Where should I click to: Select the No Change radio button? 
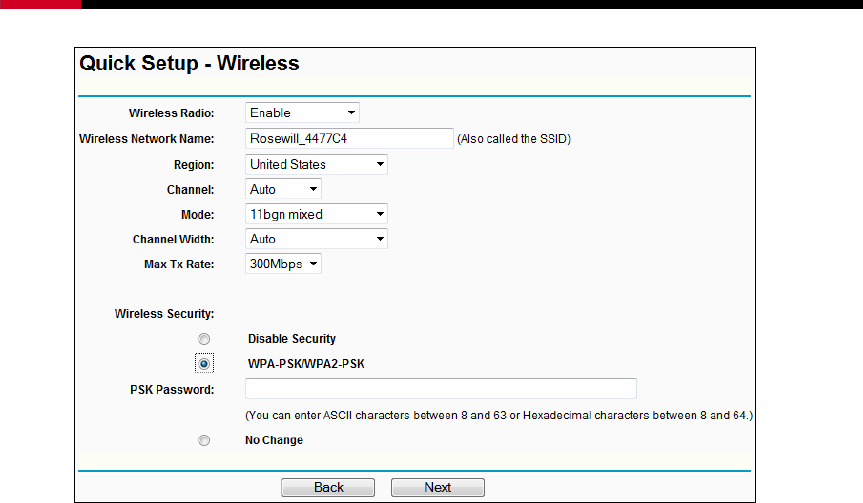point(204,440)
